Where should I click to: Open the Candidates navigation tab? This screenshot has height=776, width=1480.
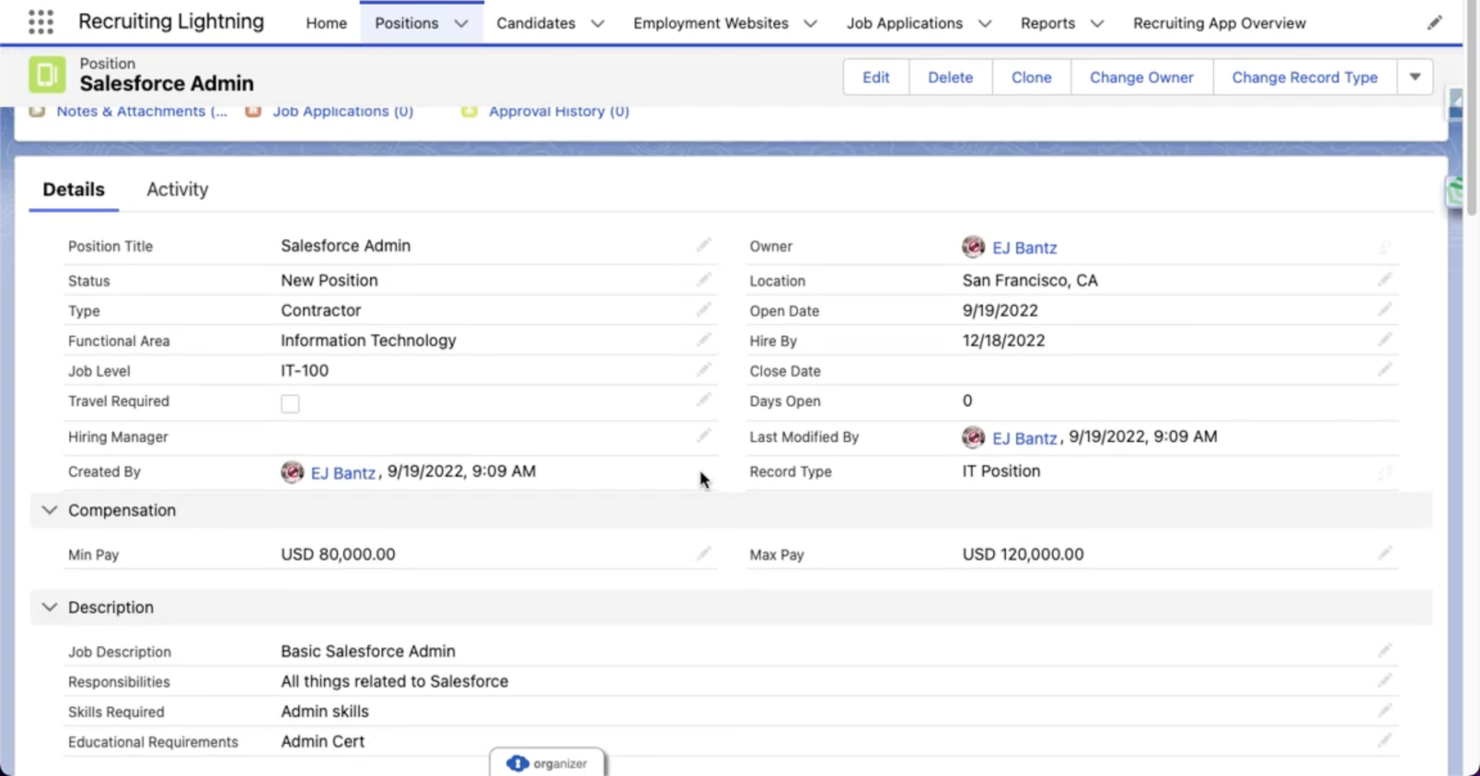pyautogui.click(x=536, y=23)
